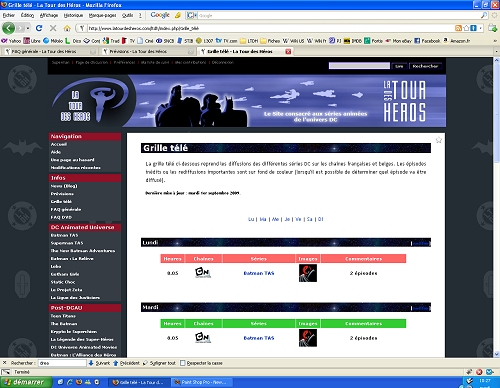Click the green Back arrow button
Image resolution: width=500 pixels, height=388 pixels.
point(8,28)
